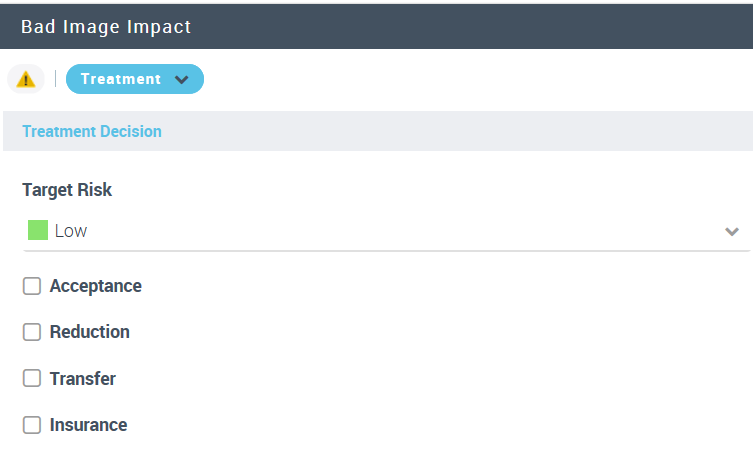
Task: Expand Target Risk using the gray arrow
Action: coord(732,231)
